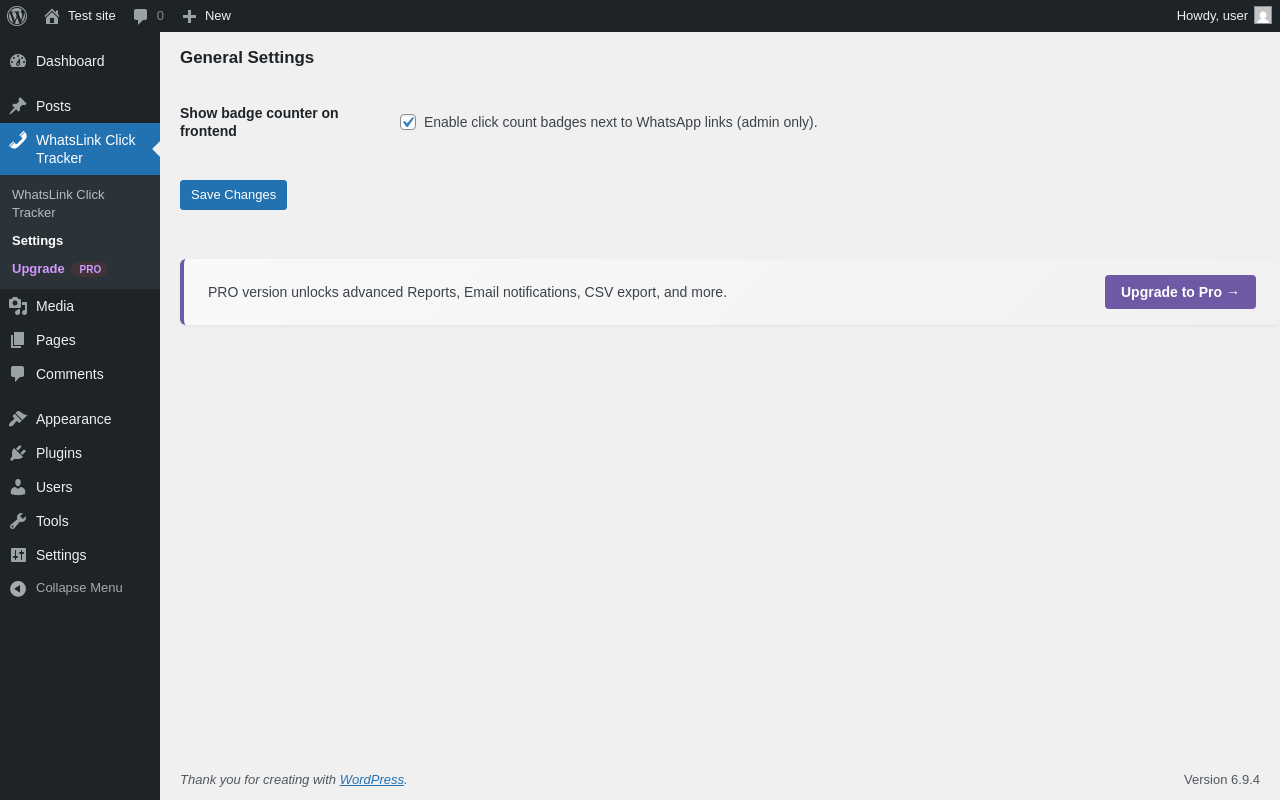Open the comments bubble in admin bar
This screenshot has width=1280, height=800.
coord(141,16)
